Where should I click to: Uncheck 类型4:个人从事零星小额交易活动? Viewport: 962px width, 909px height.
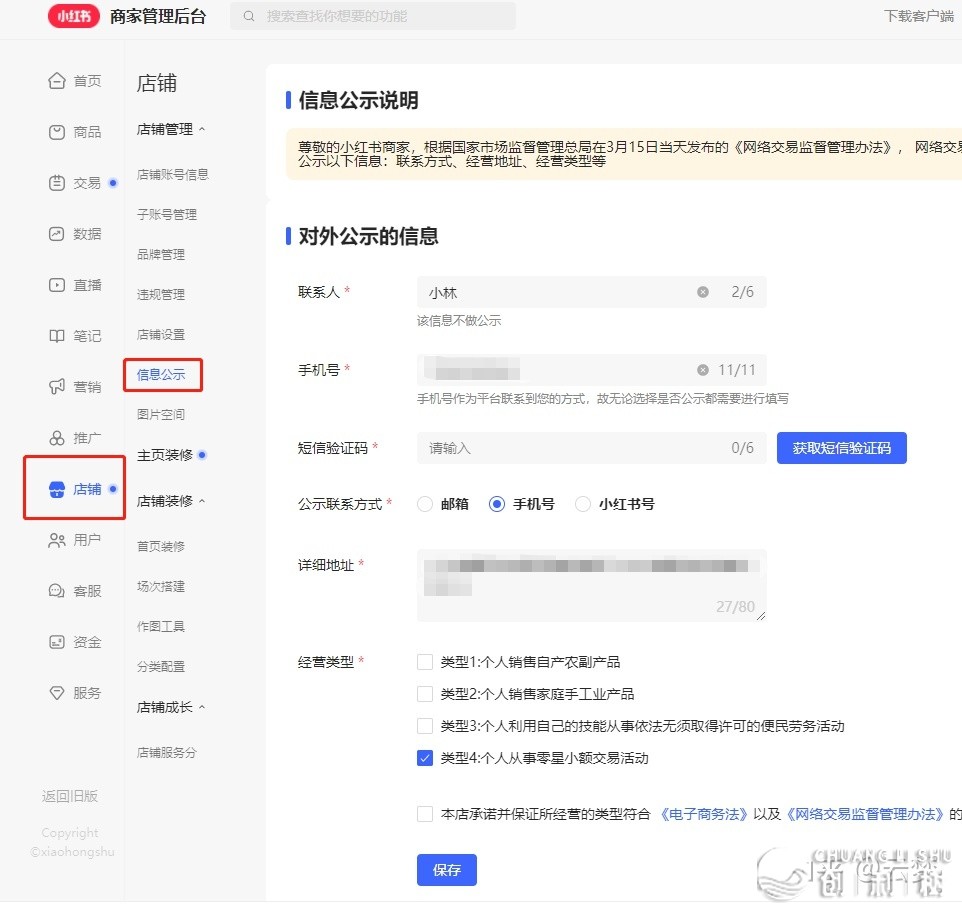424,758
